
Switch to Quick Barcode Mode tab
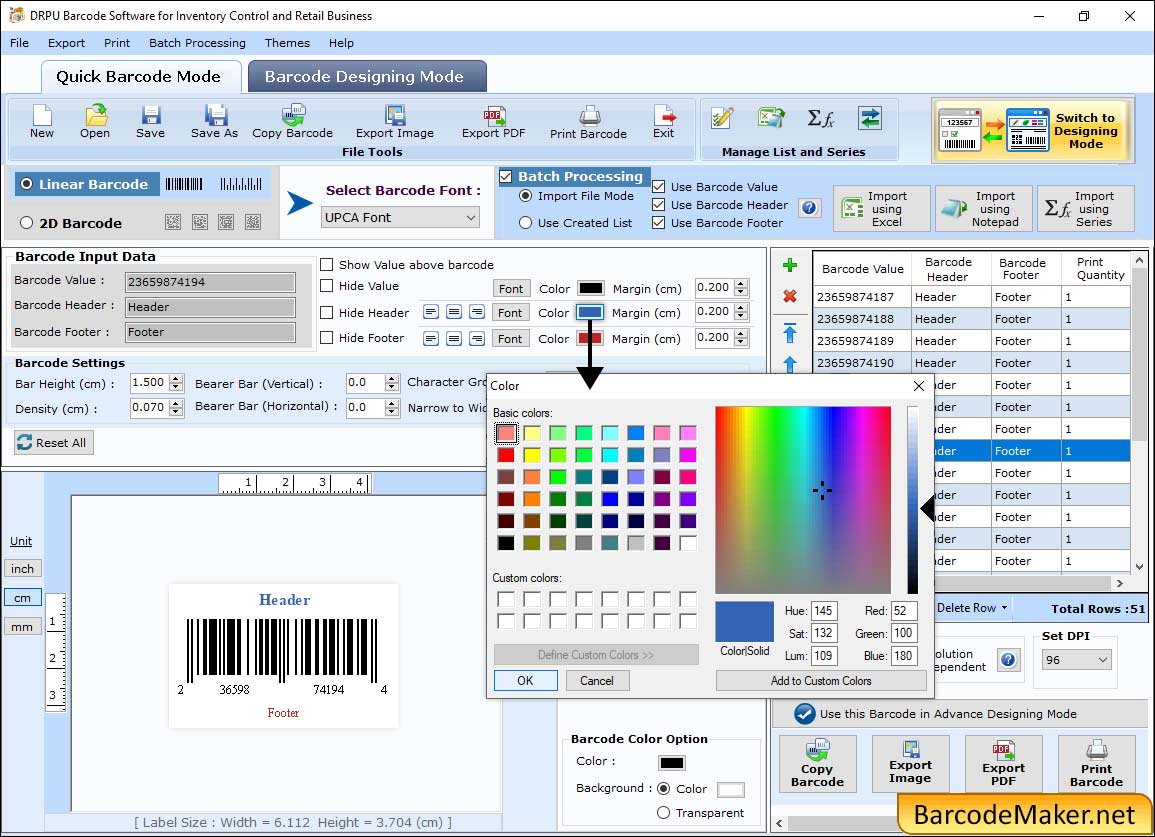coord(140,77)
